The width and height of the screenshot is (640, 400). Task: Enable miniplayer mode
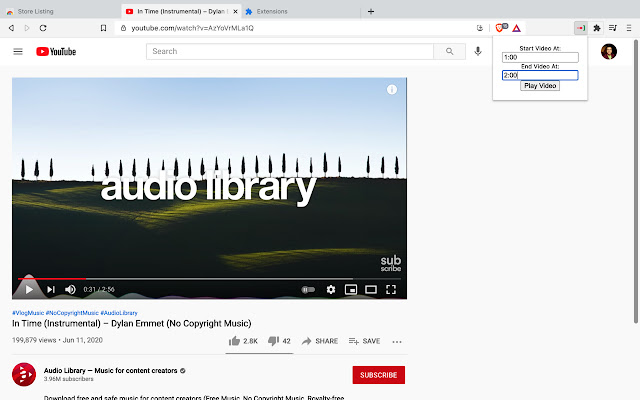(x=351, y=289)
